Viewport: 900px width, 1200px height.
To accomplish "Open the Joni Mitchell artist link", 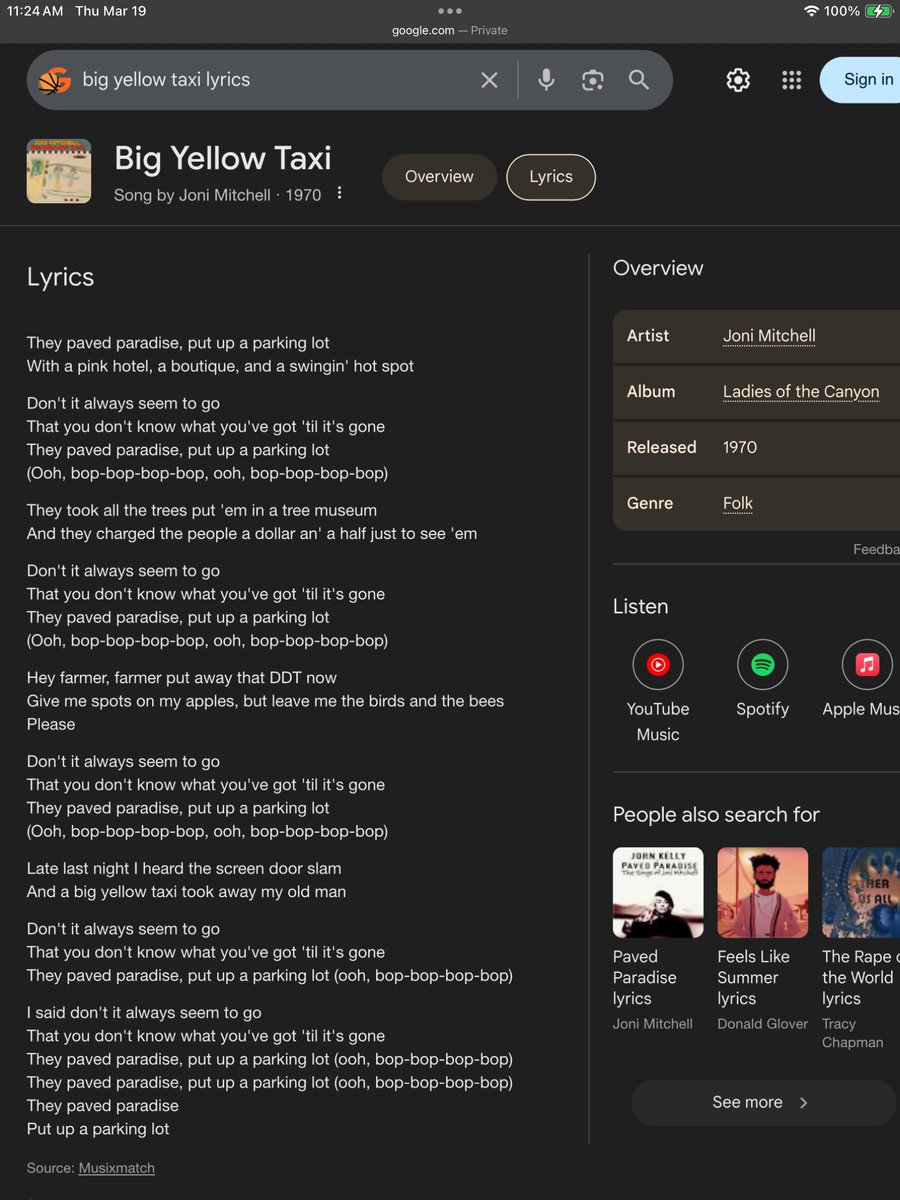I will [x=769, y=336].
